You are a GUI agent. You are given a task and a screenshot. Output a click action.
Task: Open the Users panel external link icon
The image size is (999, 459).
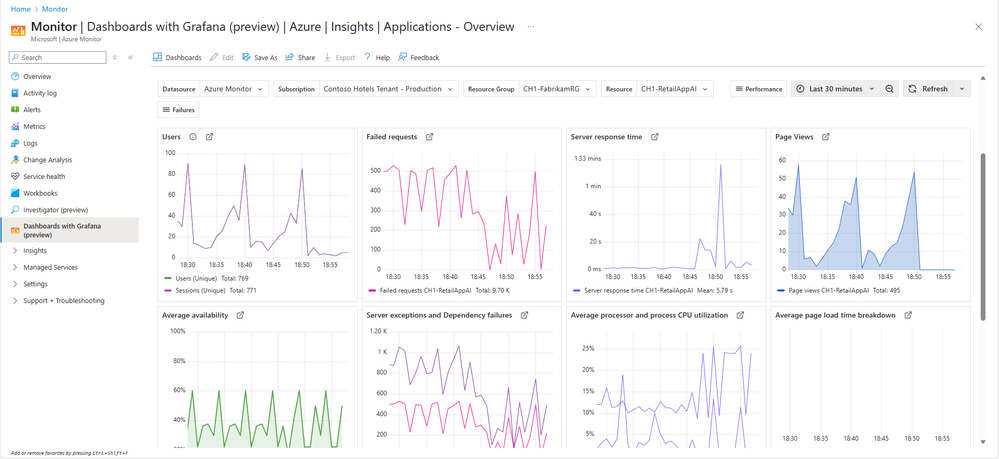(210, 137)
